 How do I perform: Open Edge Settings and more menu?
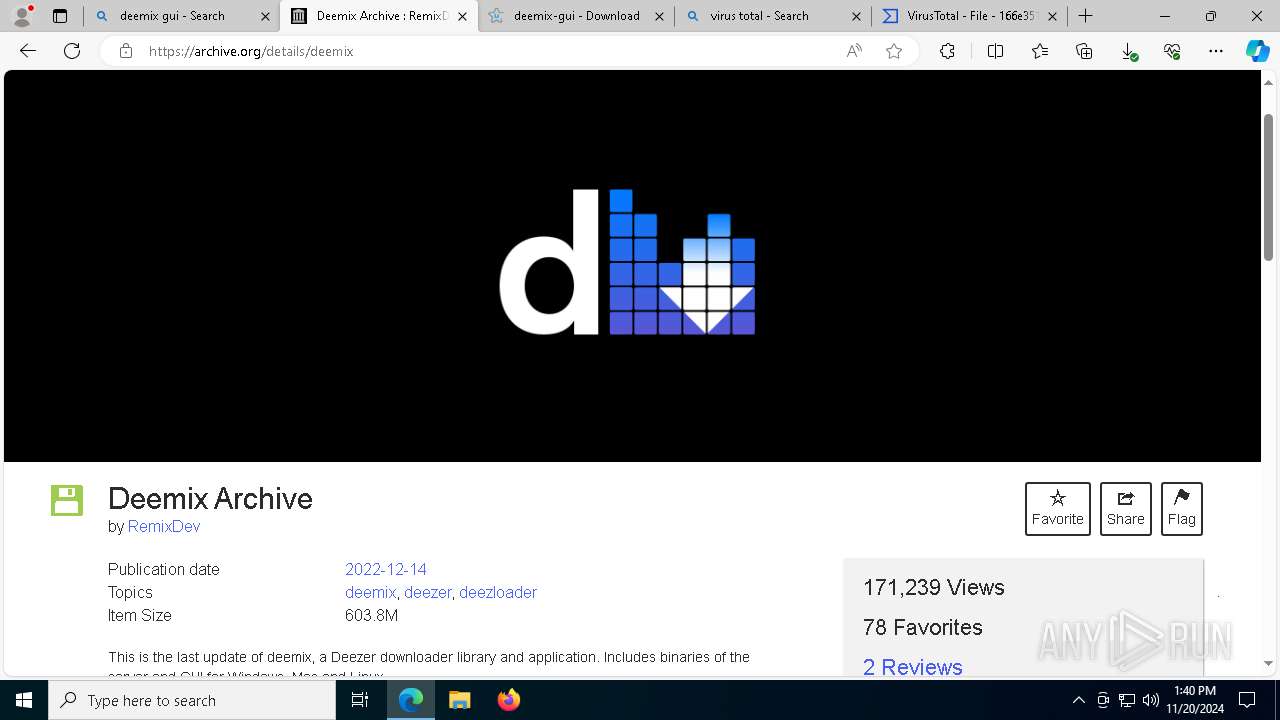pyautogui.click(x=1216, y=51)
